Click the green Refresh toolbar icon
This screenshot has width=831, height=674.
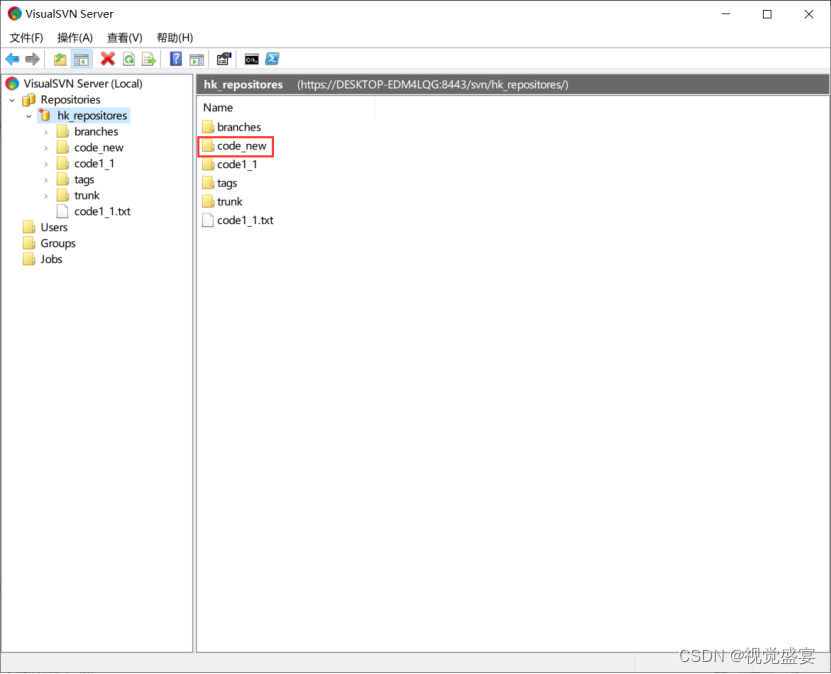pyautogui.click(x=129, y=59)
